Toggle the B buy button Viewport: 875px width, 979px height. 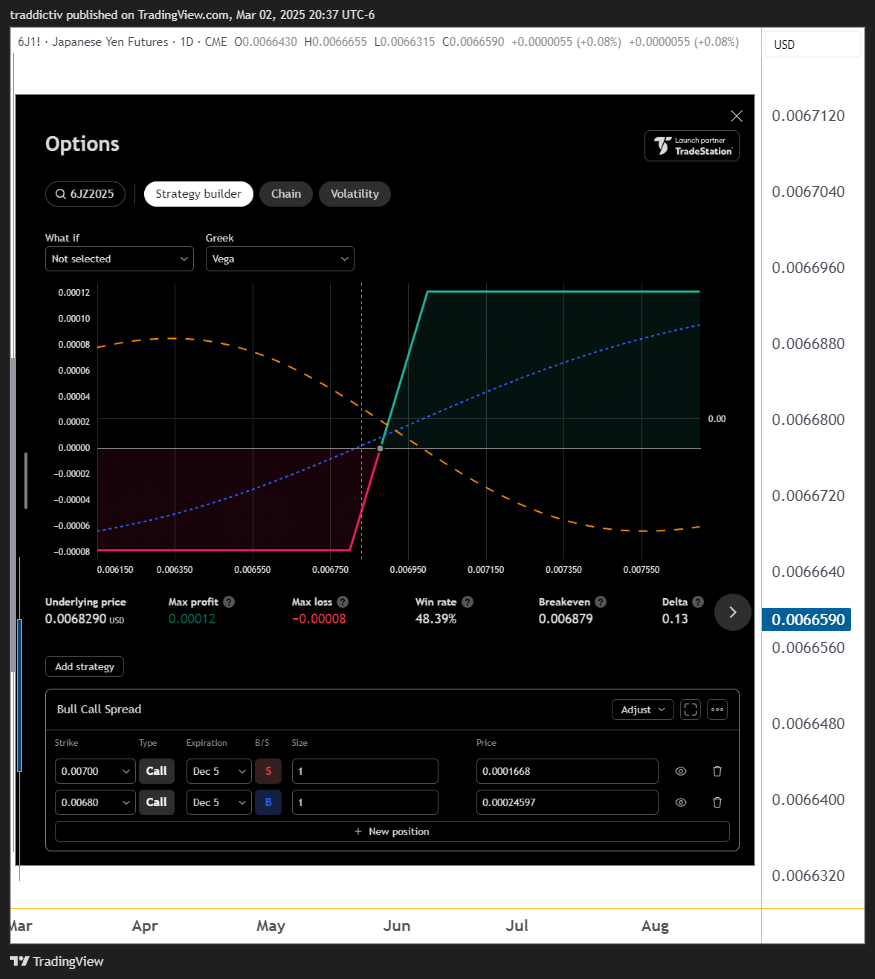tap(268, 802)
